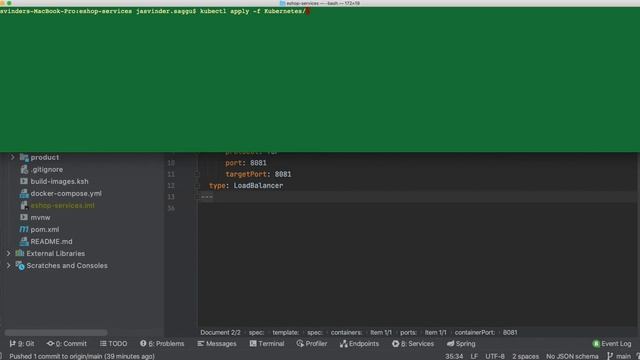
Task: Open pom.xml Maven file
Action: click(x=44, y=229)
